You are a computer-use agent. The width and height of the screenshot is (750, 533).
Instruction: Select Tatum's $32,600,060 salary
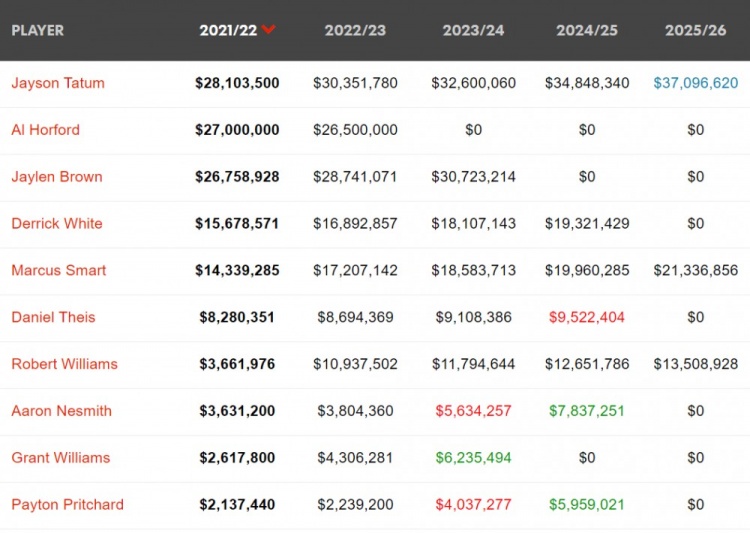473,83
